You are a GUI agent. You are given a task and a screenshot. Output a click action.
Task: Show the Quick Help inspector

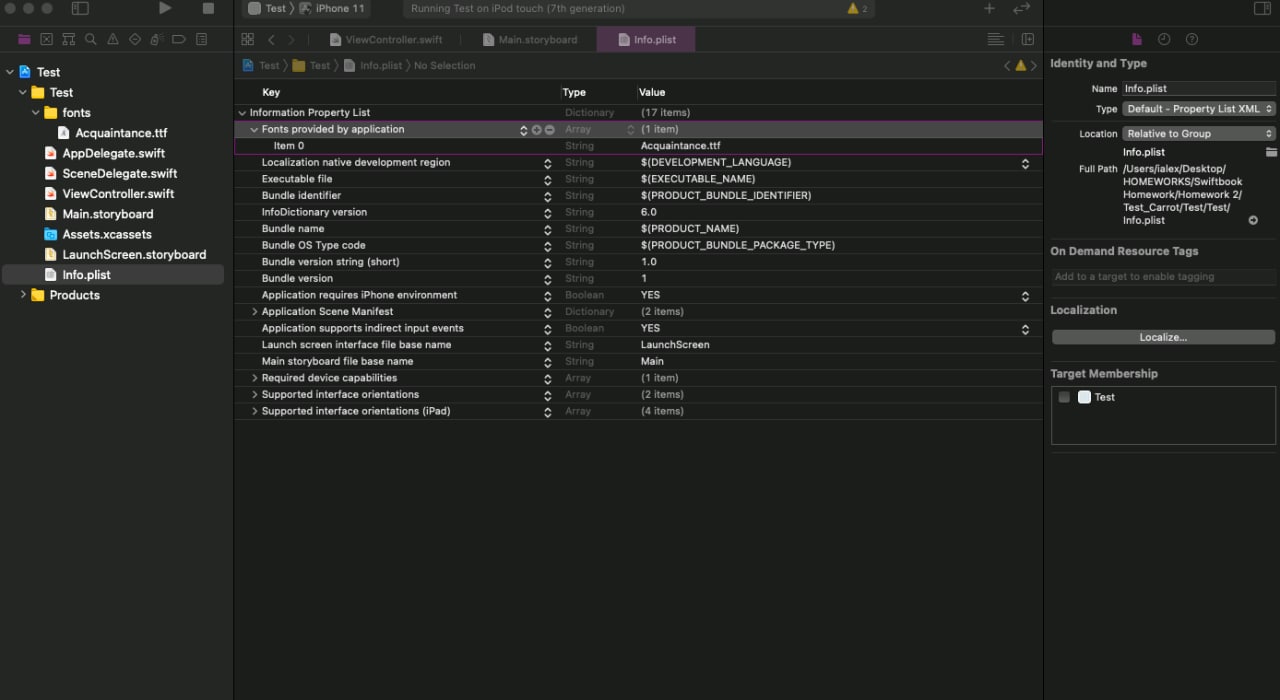[1192, 39]
